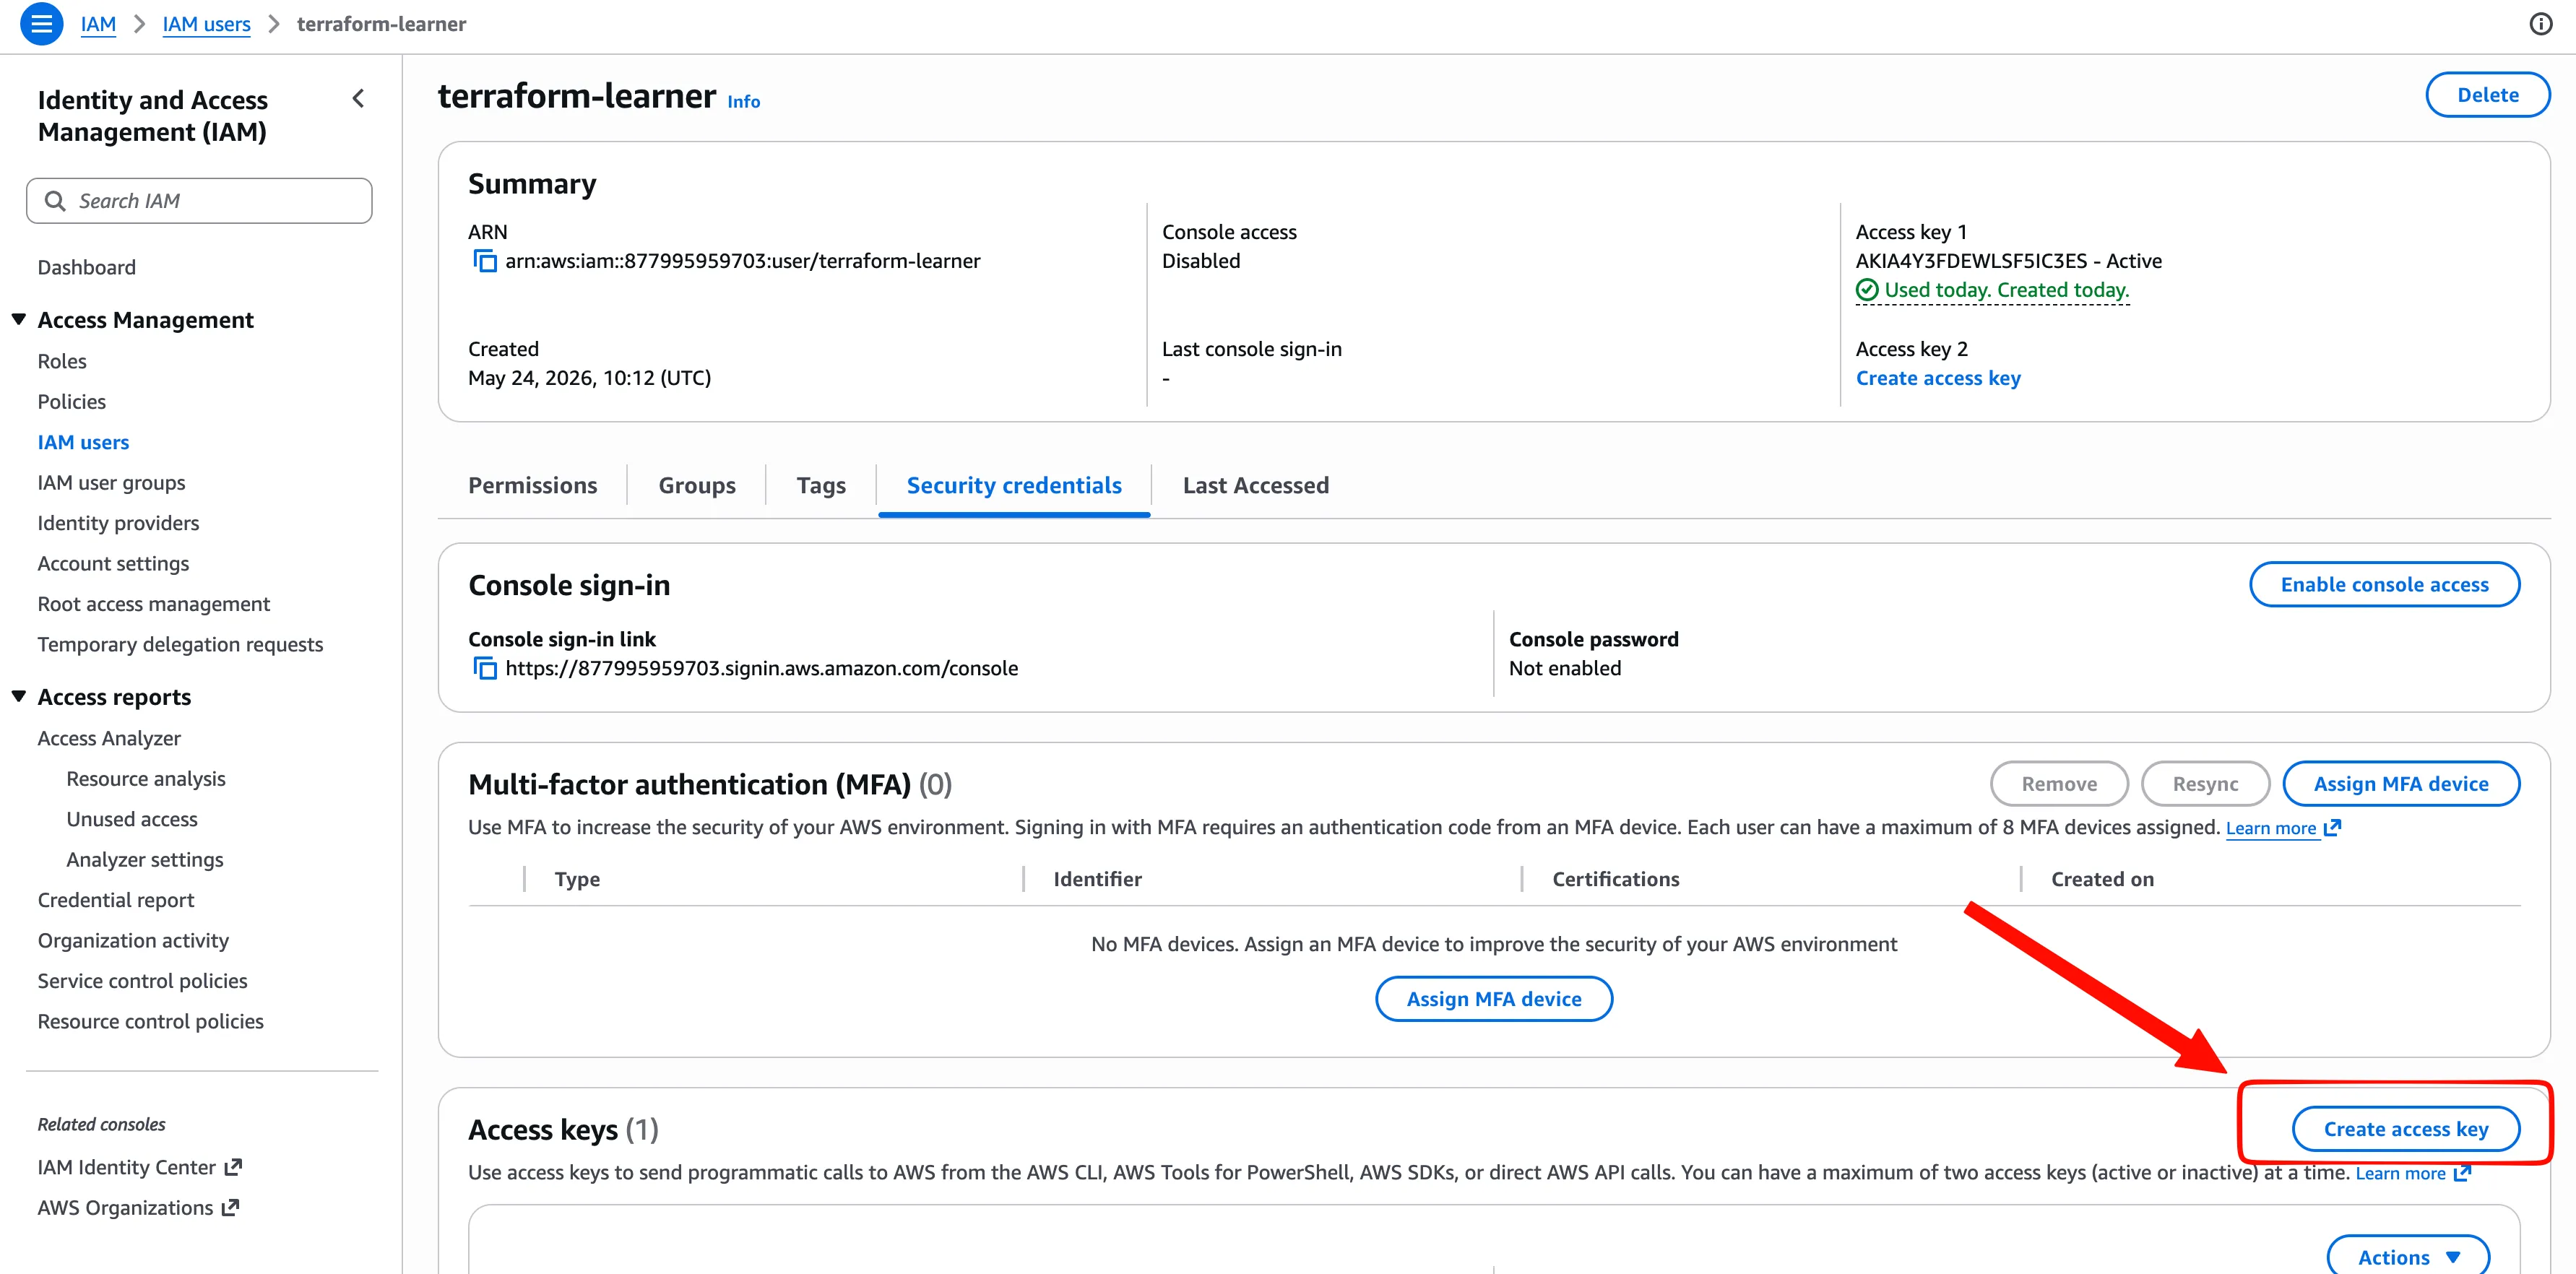
Task: Open Credential report
Action: (116, 900)
